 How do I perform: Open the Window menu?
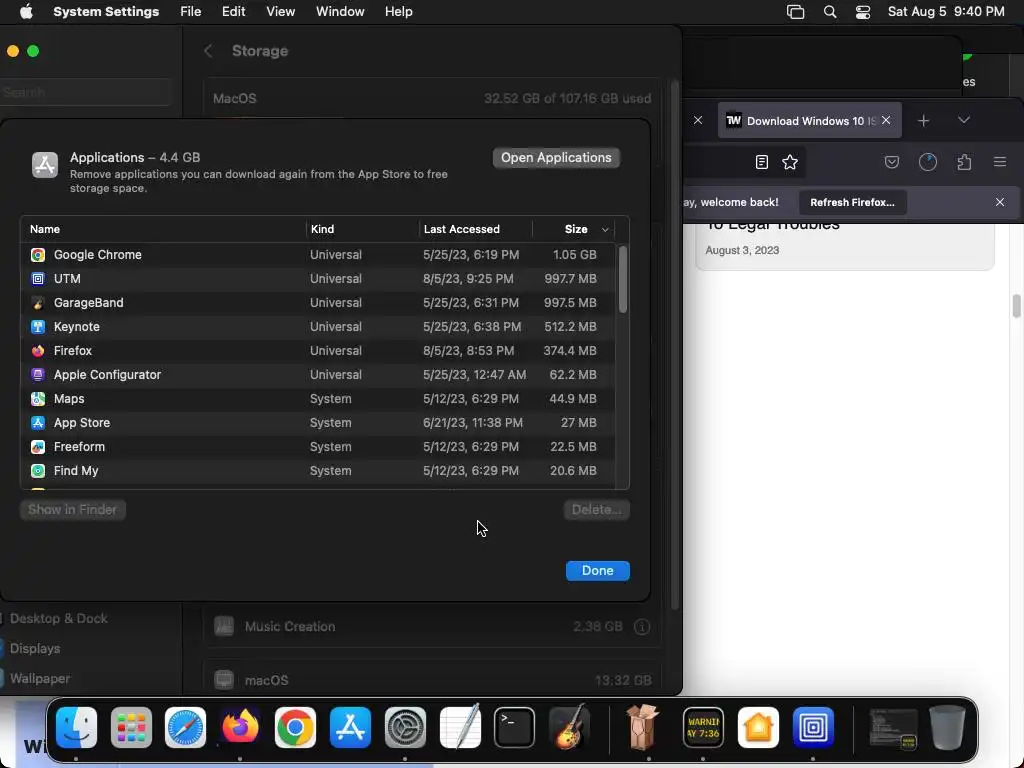pos(340,12)
